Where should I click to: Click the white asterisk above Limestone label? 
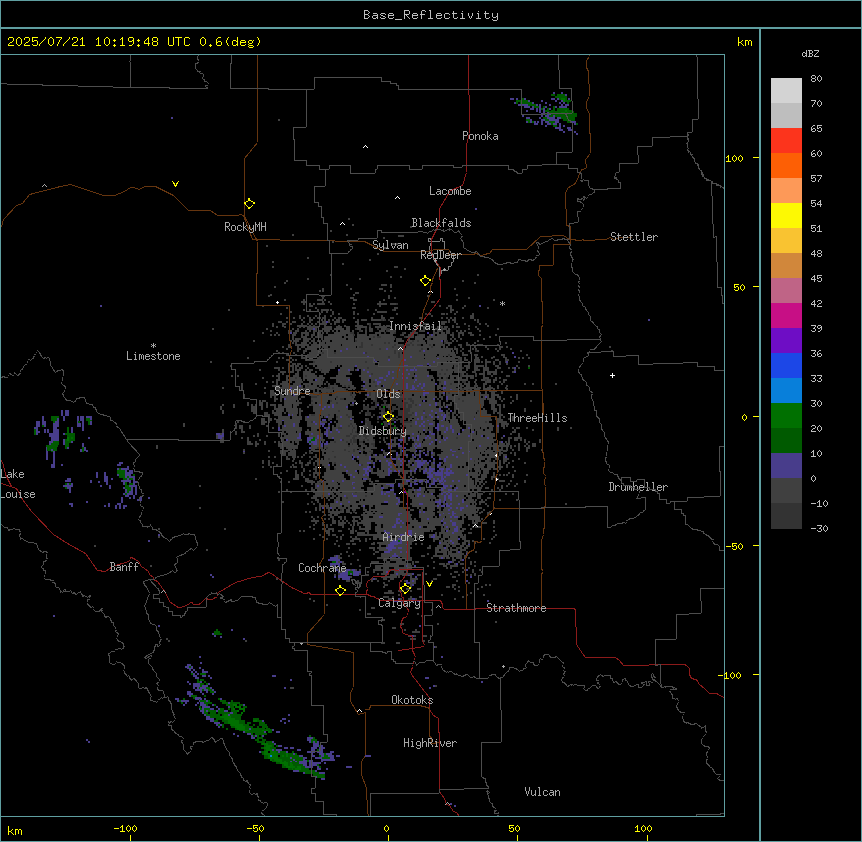click(x=153, y=346)
